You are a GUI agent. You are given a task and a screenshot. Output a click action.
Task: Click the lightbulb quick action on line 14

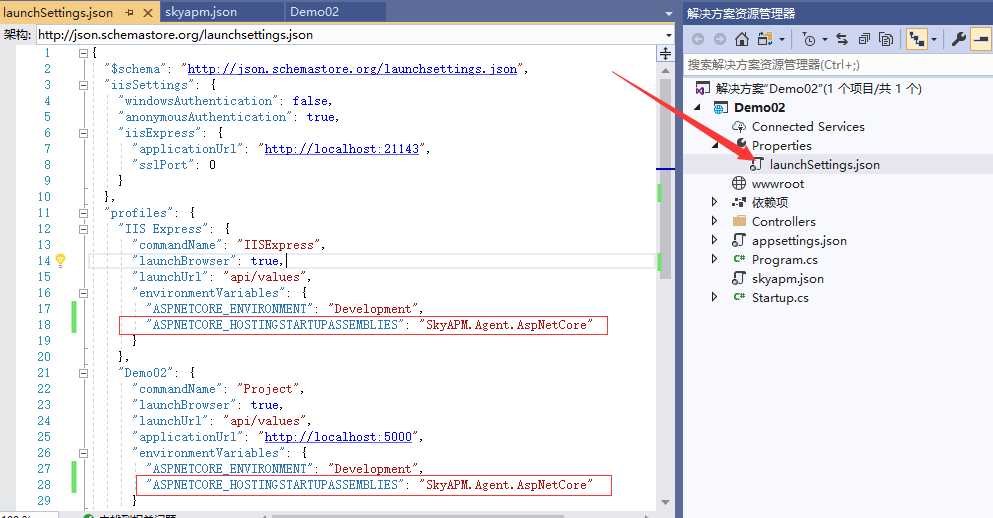[61, 260]
